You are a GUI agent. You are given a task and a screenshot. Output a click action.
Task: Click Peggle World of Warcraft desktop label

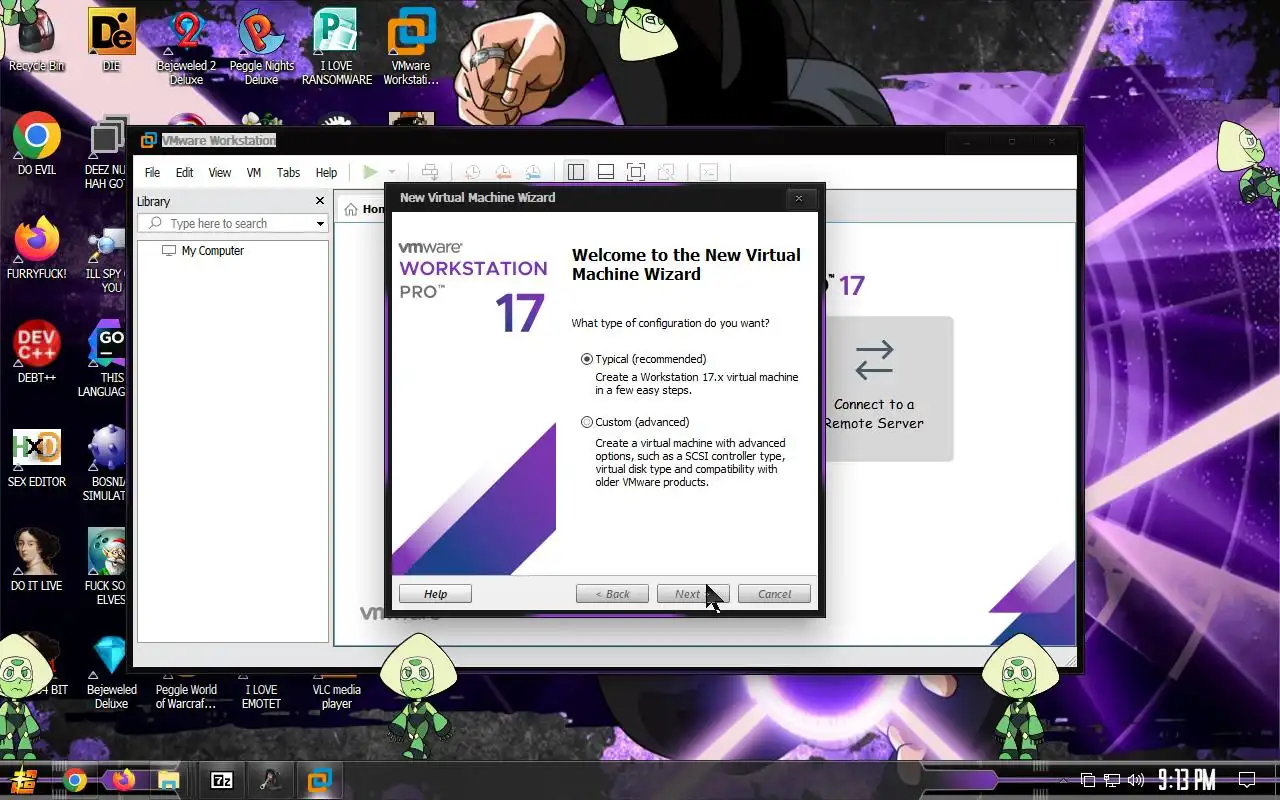(x=186, y=697)
